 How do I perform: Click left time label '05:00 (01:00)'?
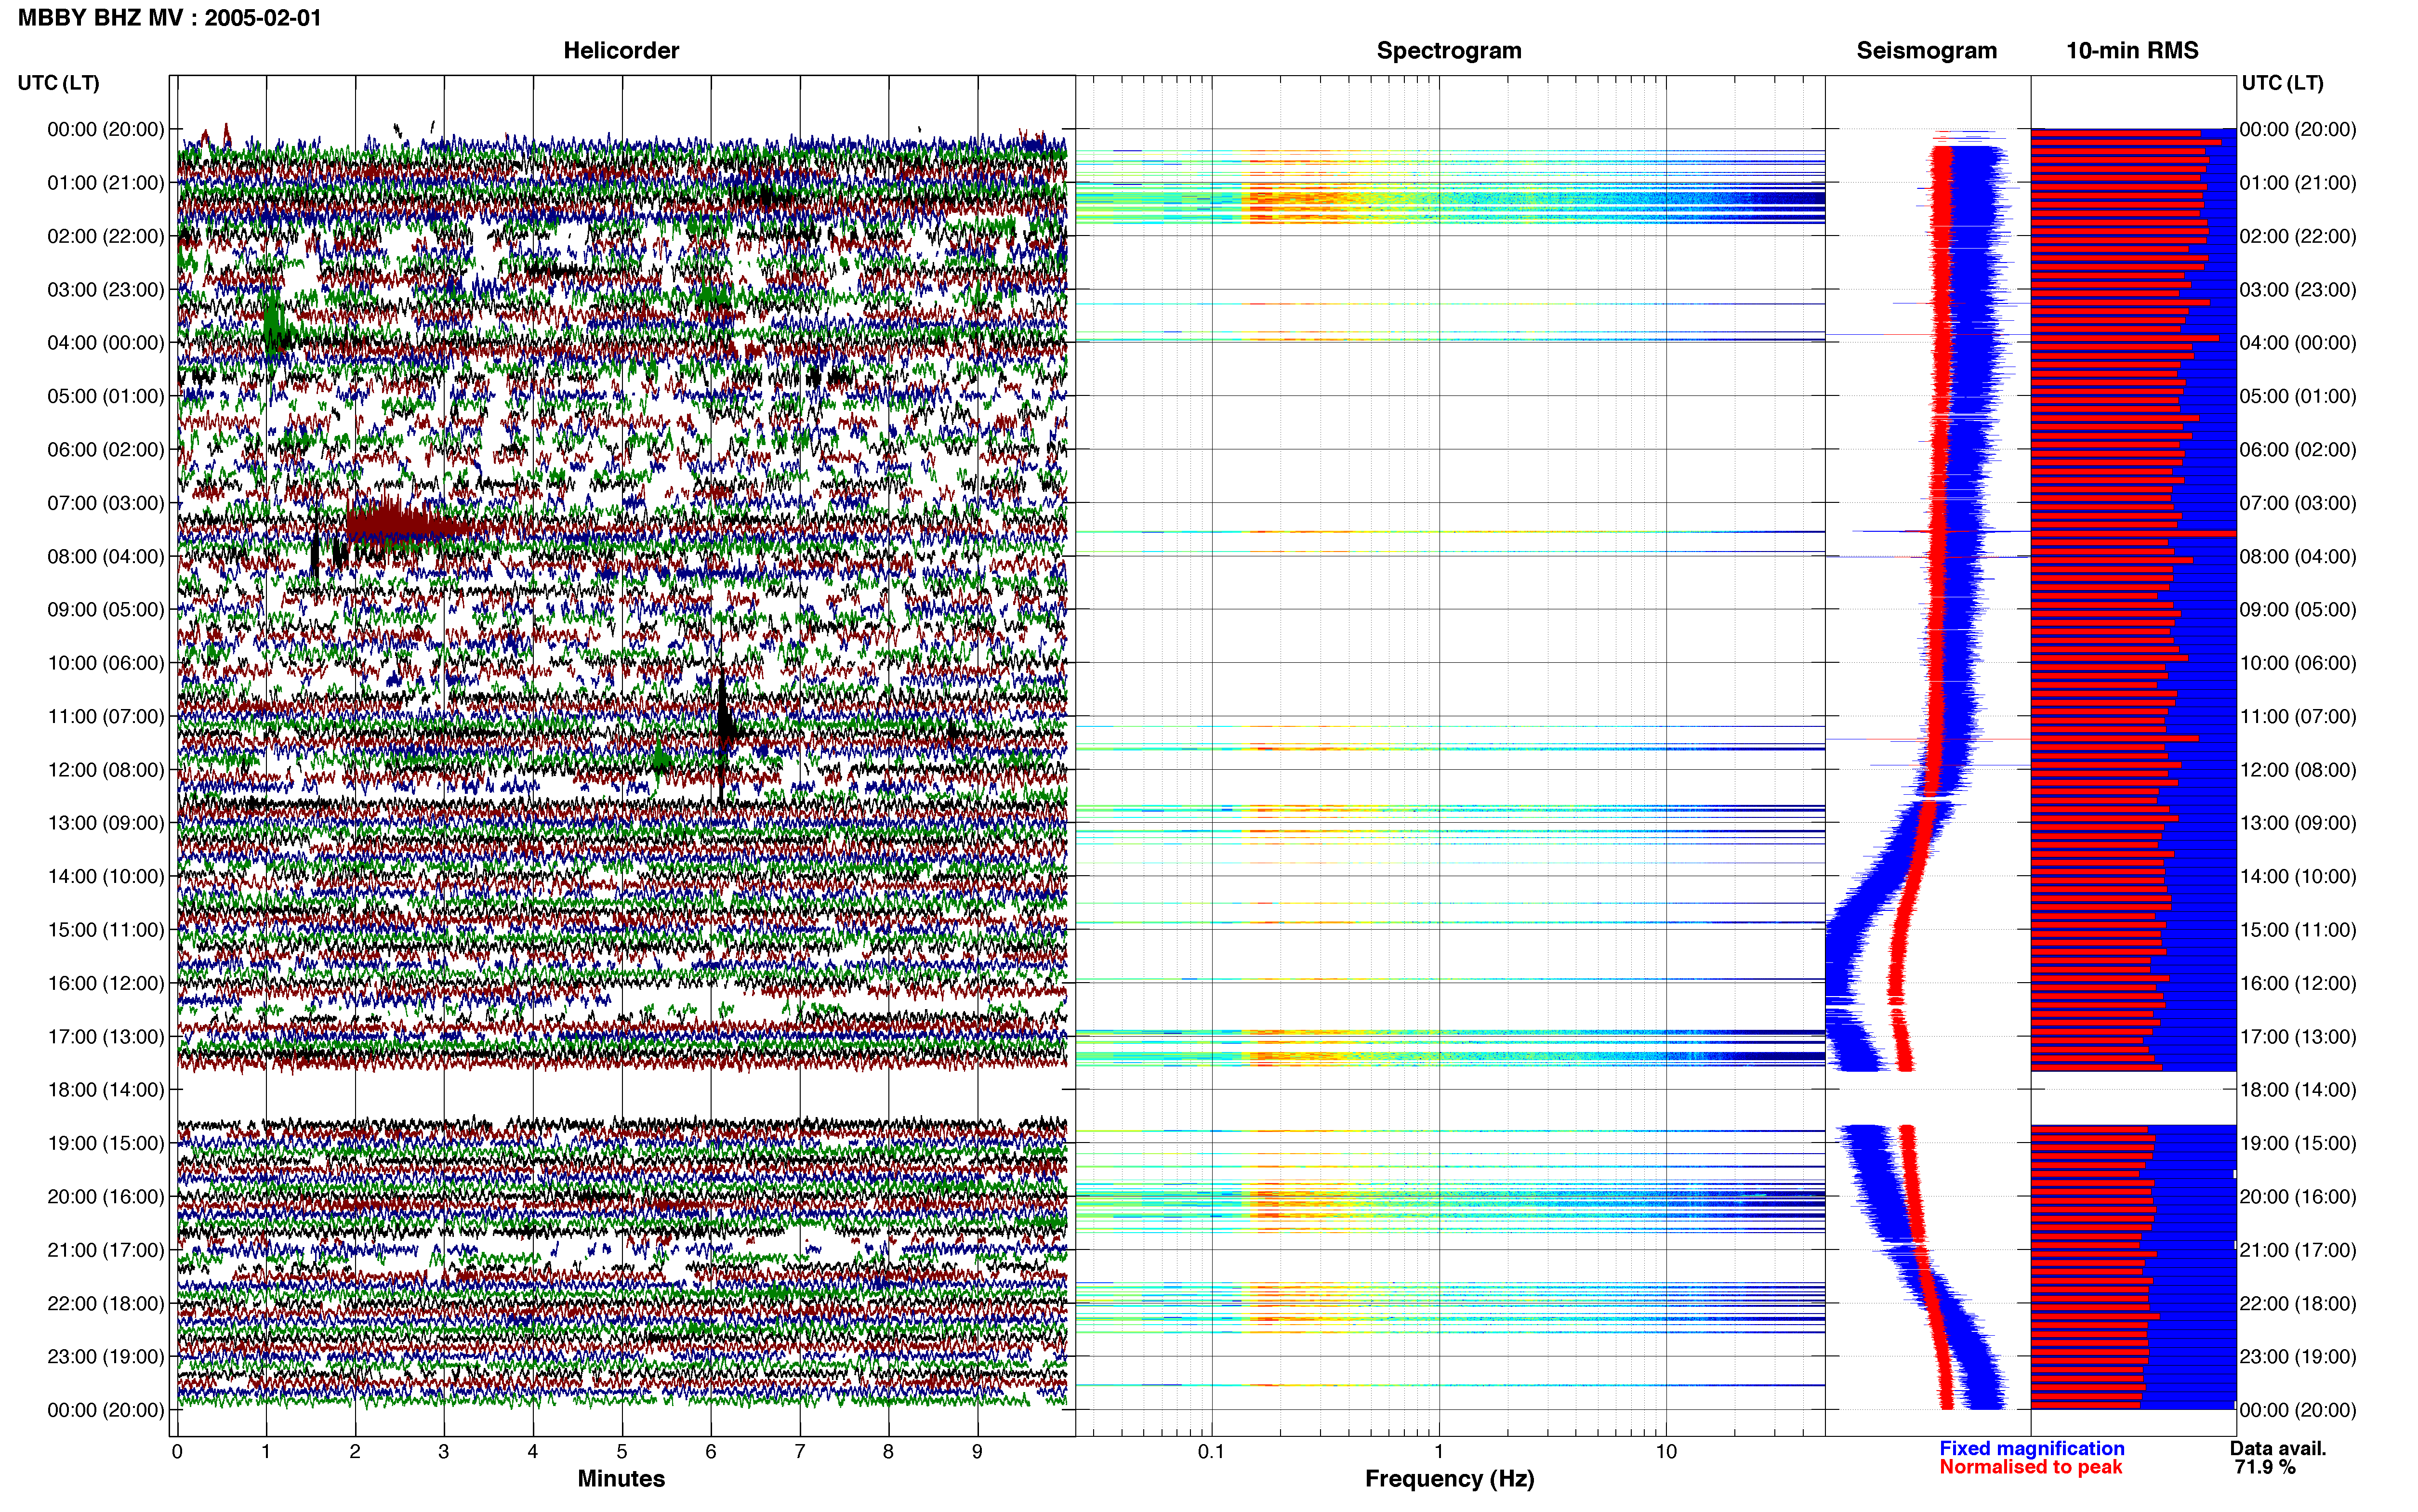[106, 396]
